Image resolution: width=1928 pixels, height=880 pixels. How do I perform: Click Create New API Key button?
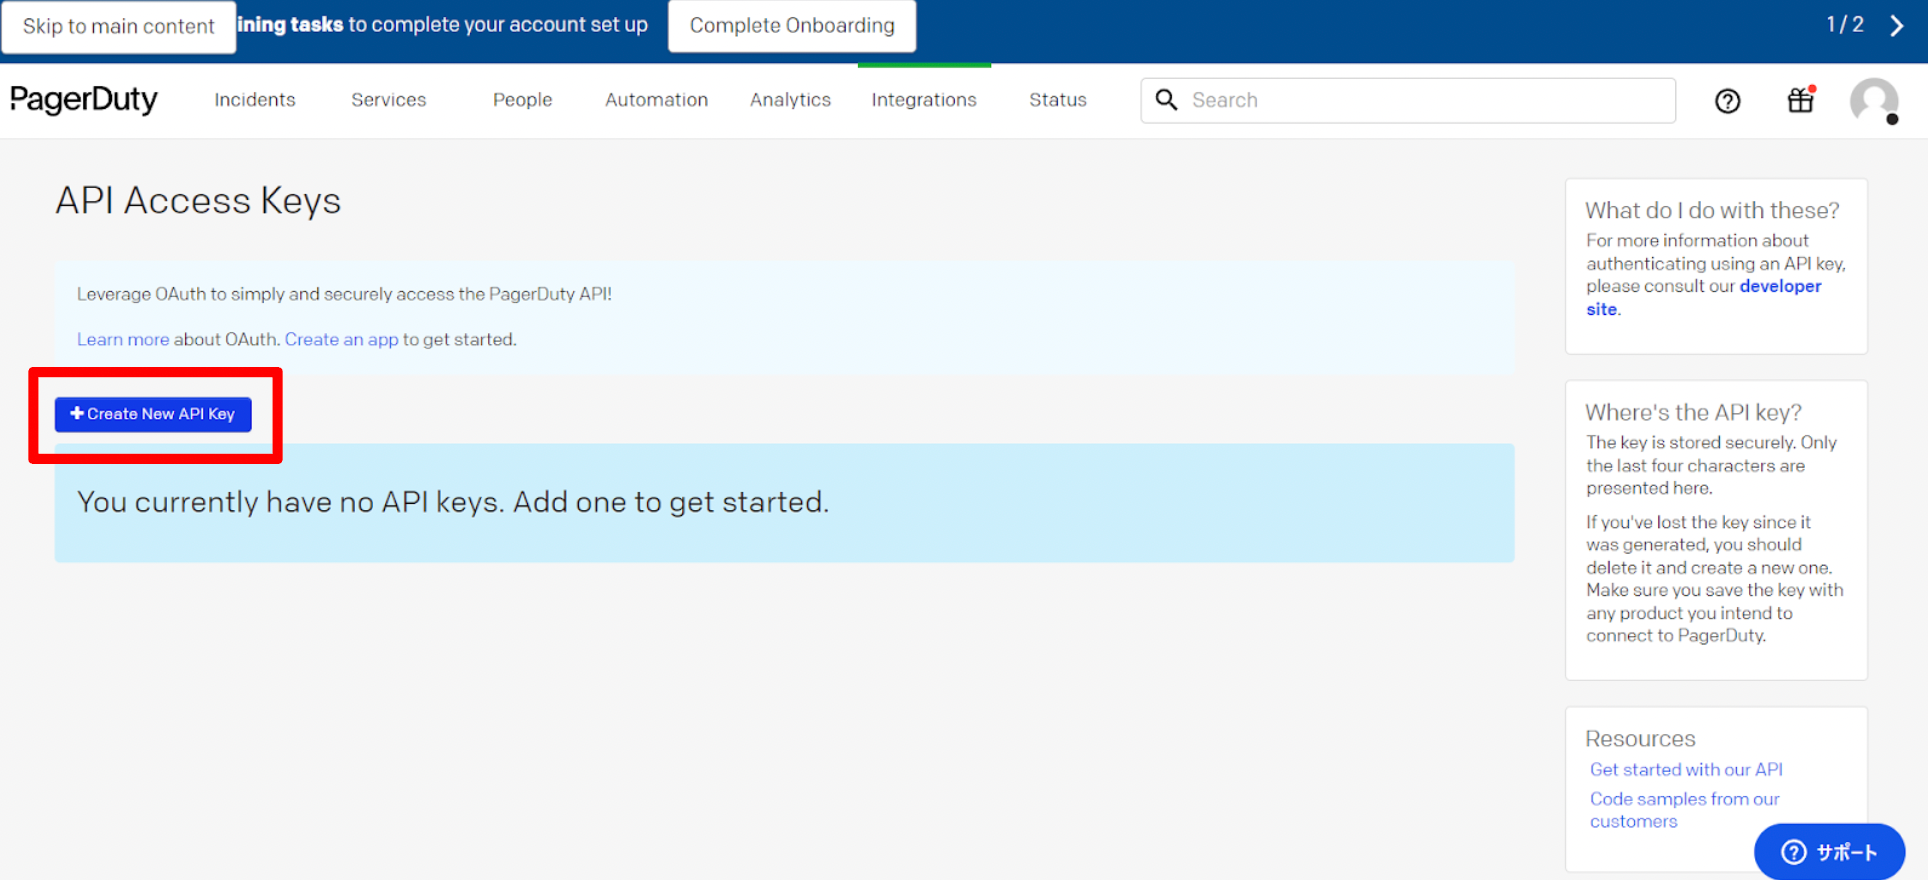pyautogui.click(x=153, y=414)
